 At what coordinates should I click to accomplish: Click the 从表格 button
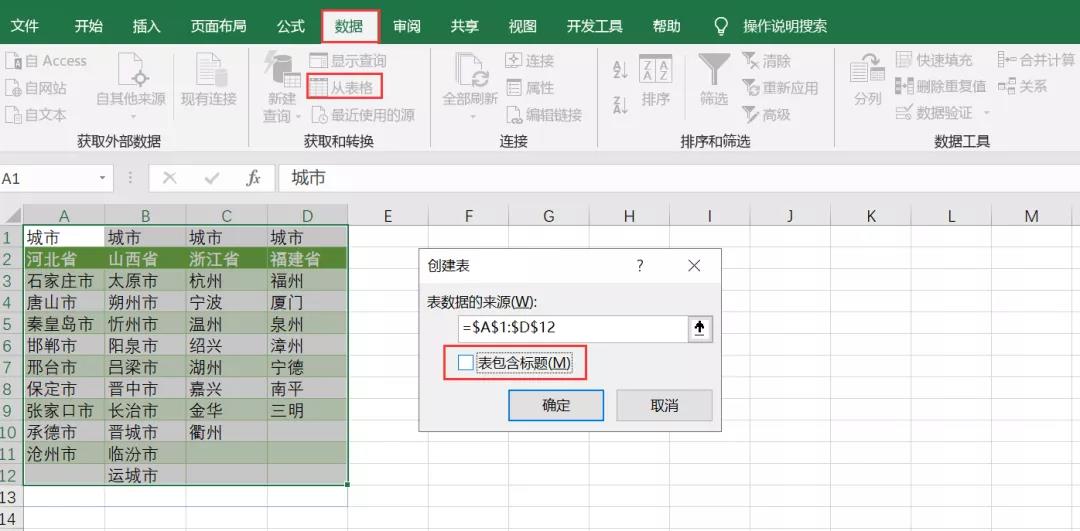[344, 87]
